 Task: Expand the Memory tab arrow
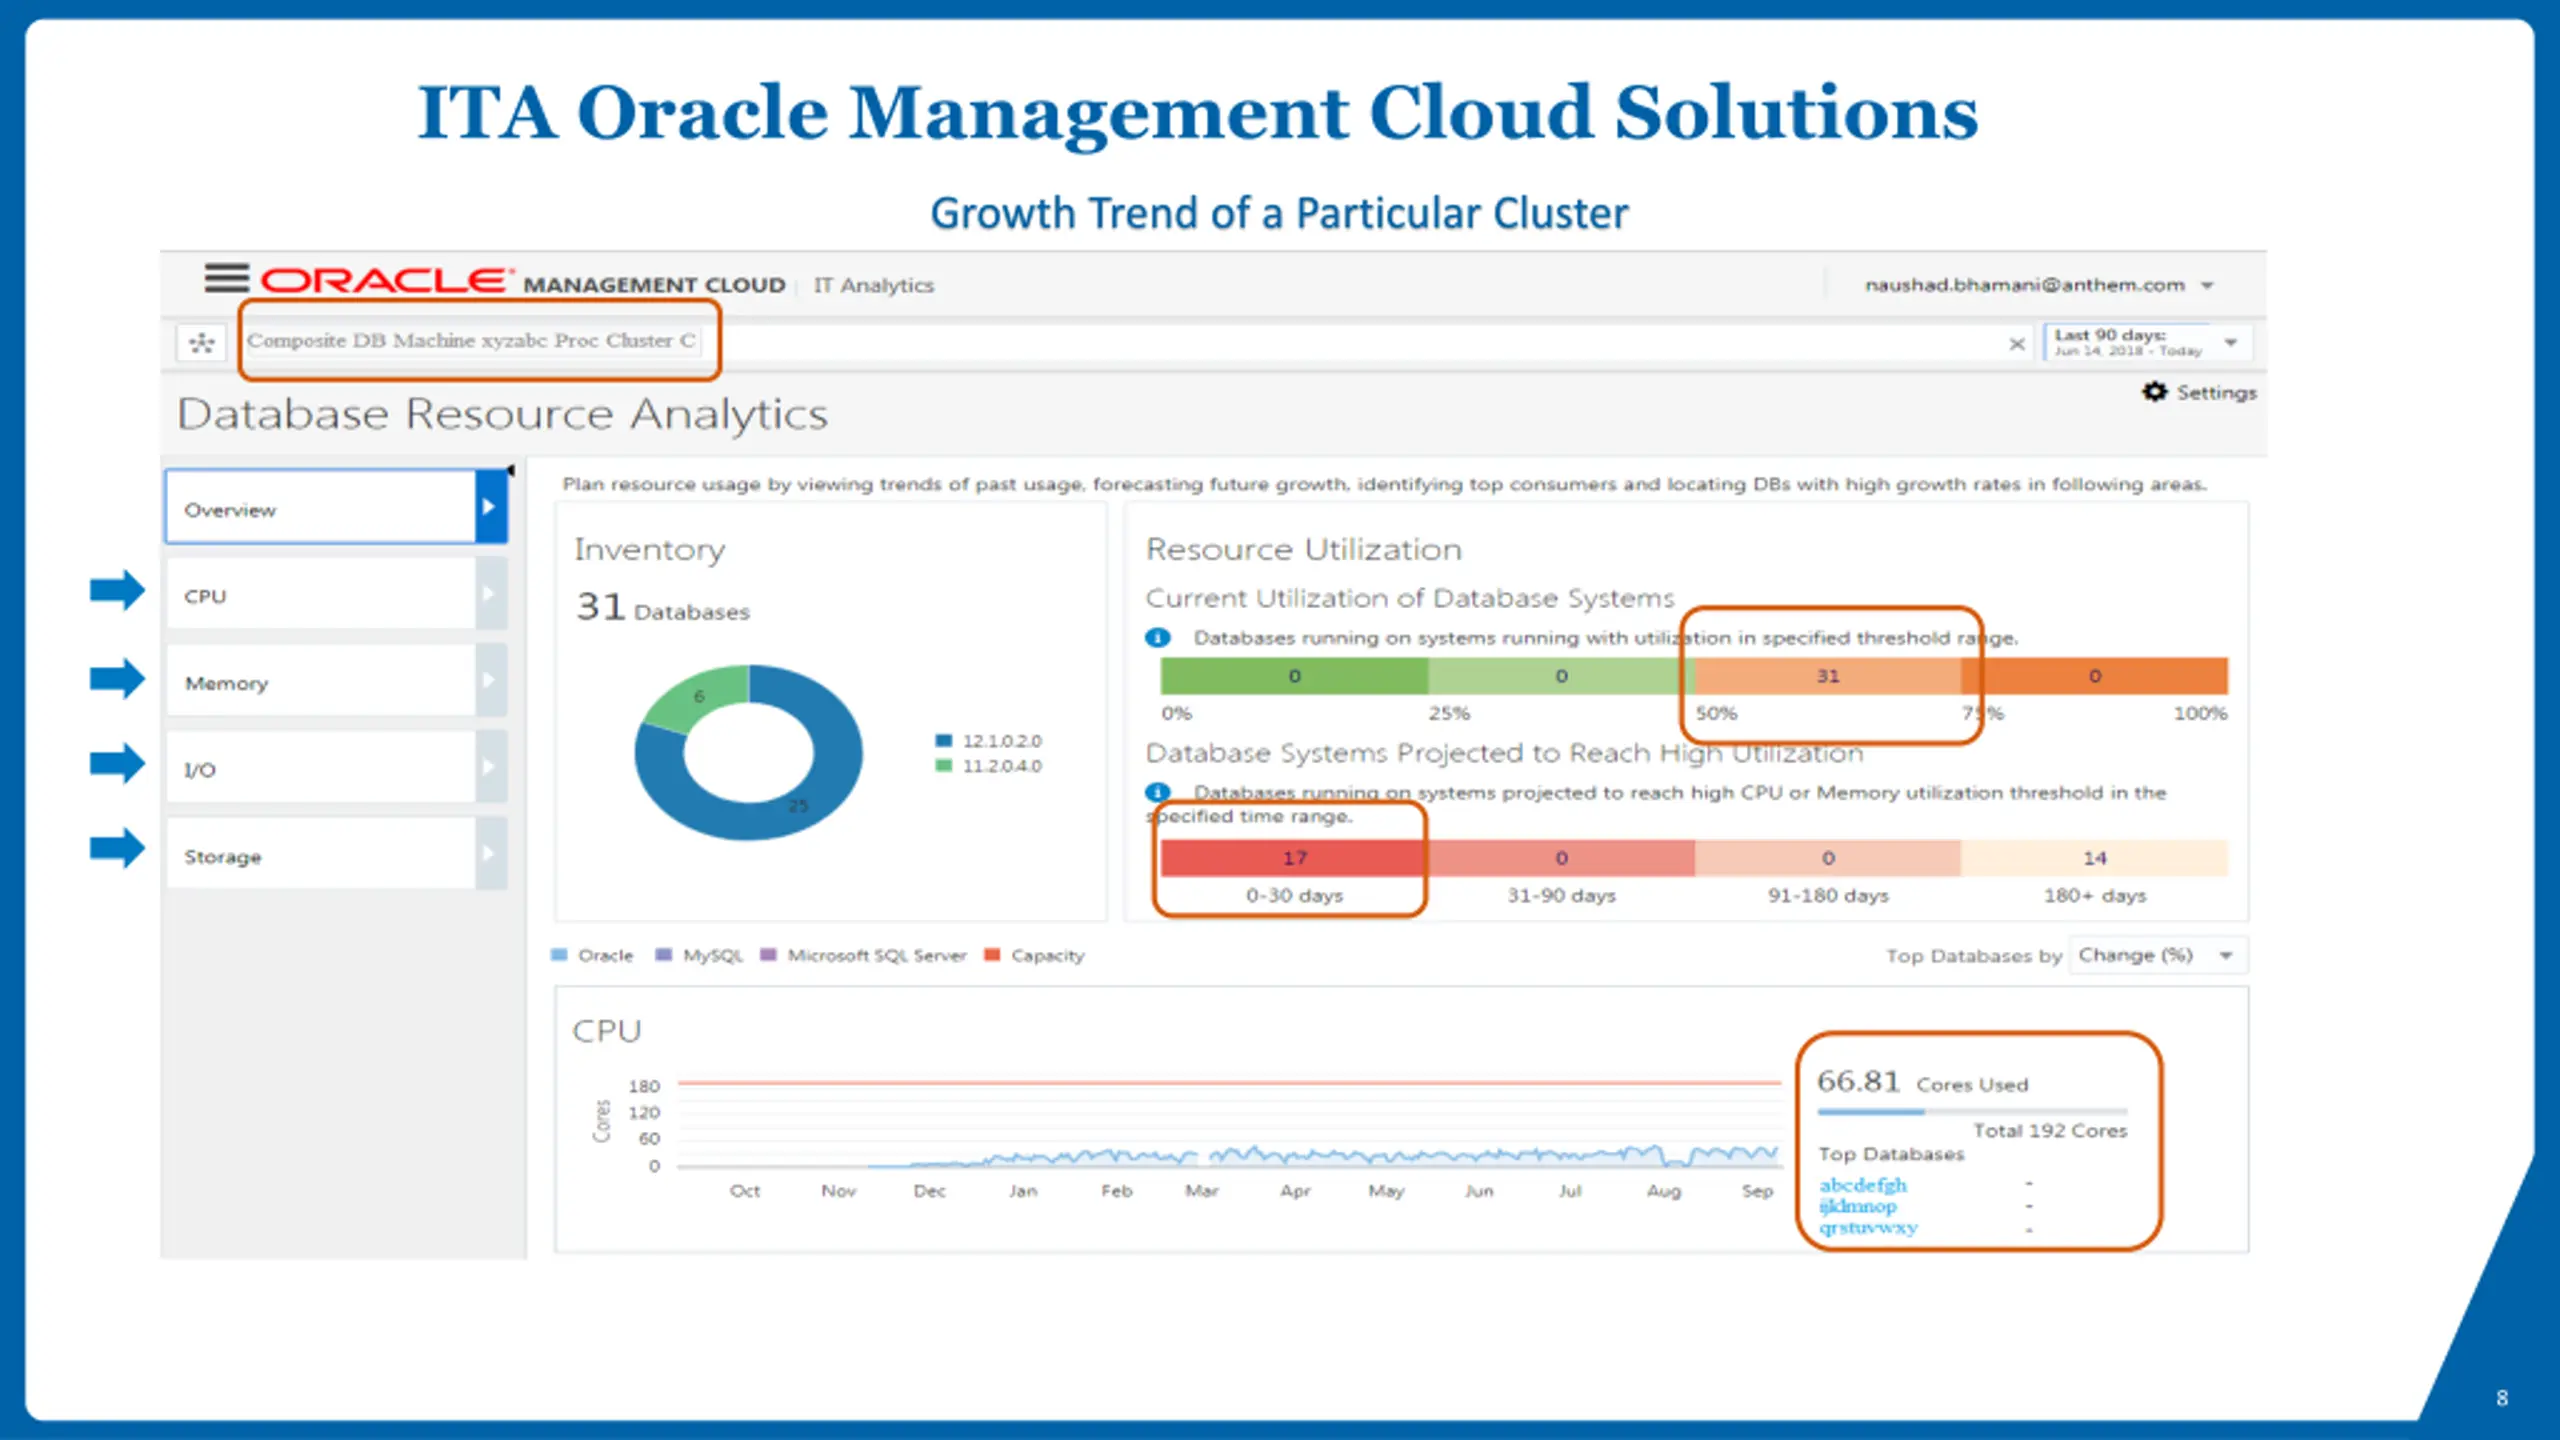pyautogui.click(x=490, y=681)
